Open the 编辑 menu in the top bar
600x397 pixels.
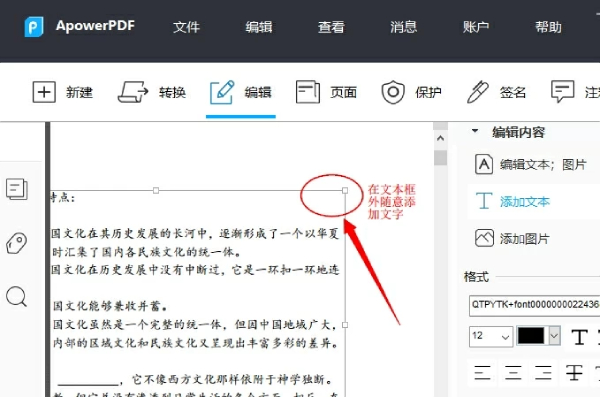[x=259, y=27]
